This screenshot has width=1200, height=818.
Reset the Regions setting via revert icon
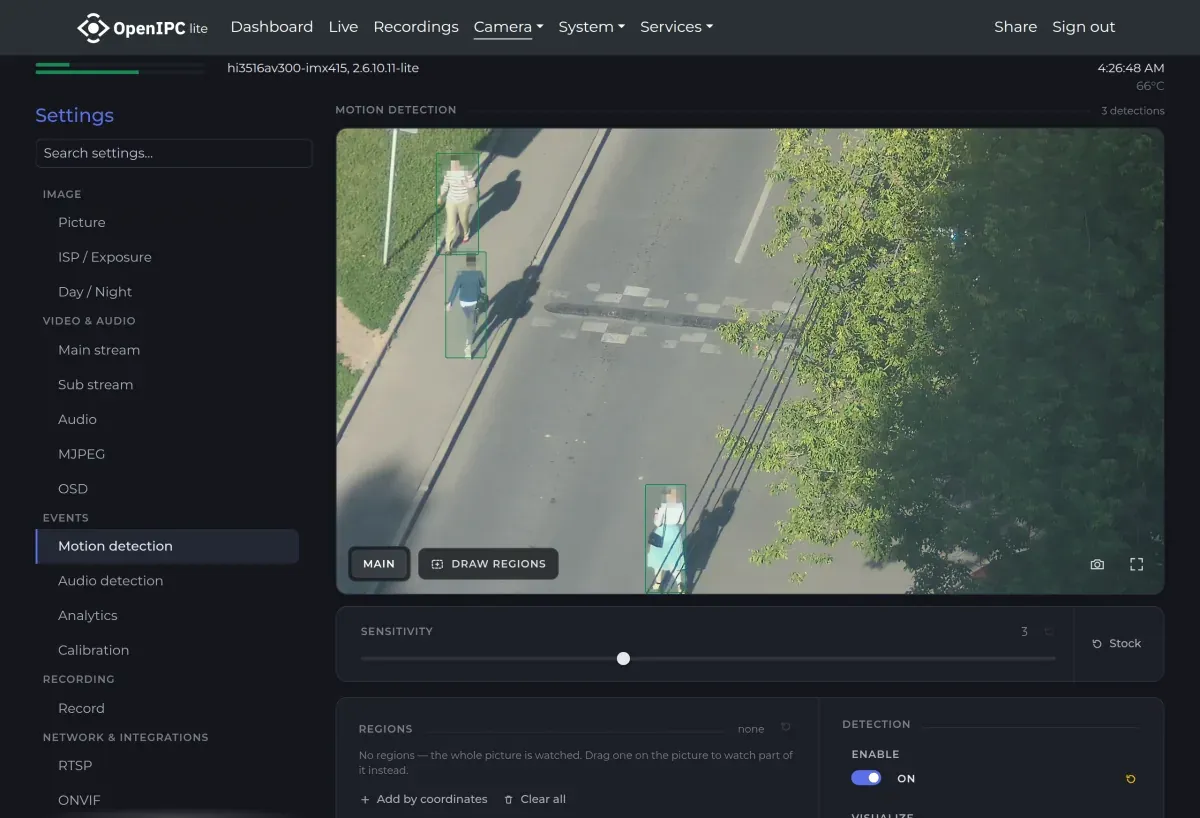point(785,728)
